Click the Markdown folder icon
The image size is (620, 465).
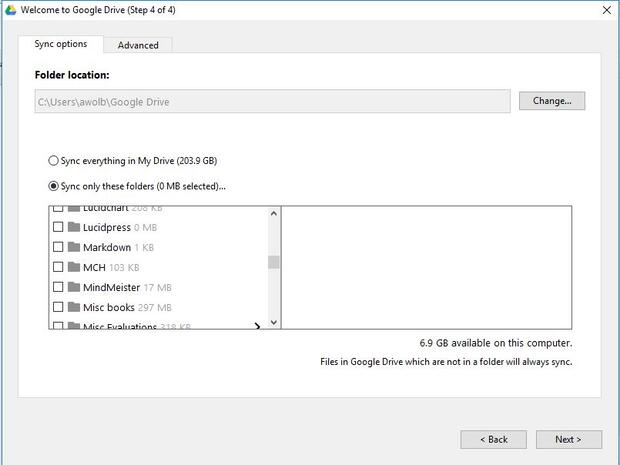click(74, 247)
